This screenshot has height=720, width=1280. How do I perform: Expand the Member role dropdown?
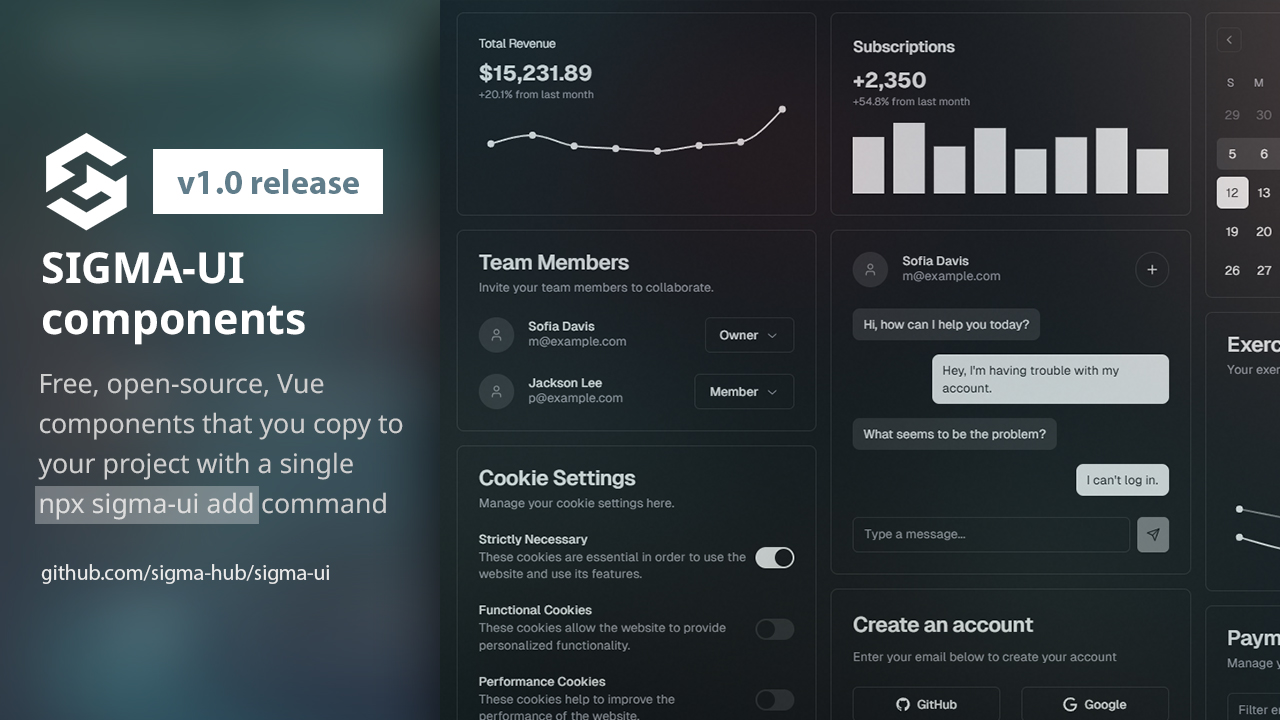[x=744, y=392]
